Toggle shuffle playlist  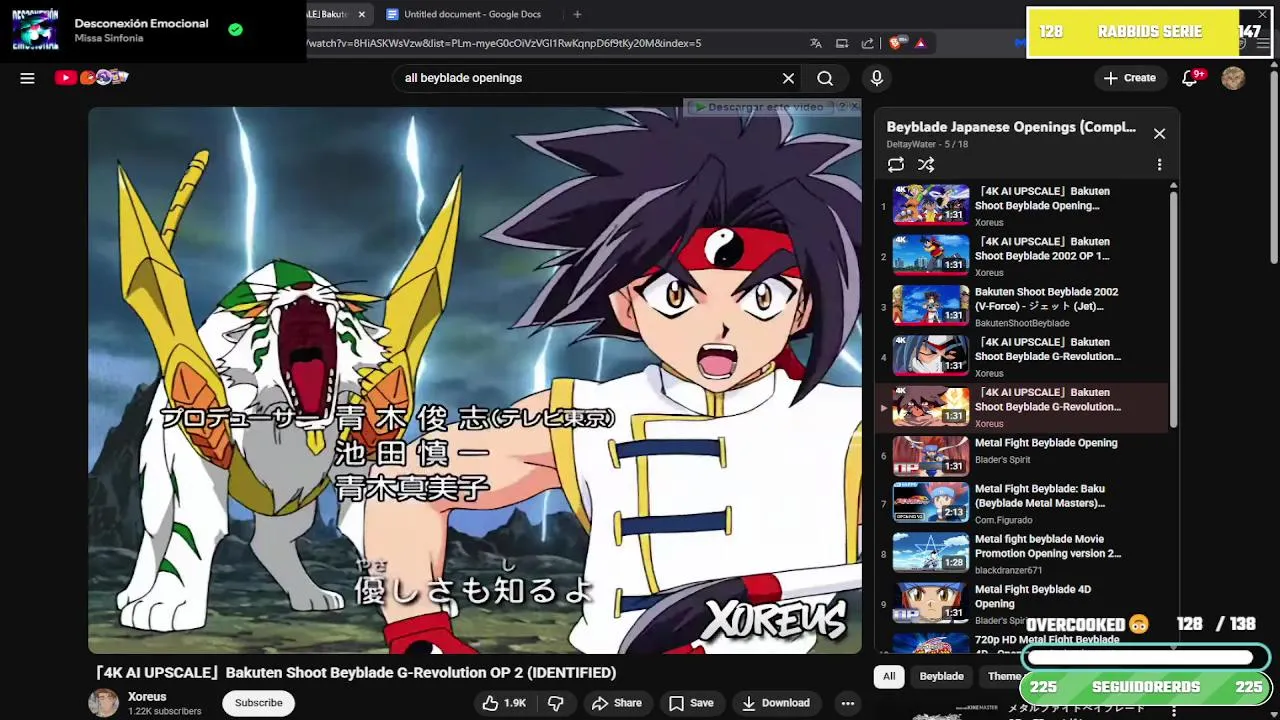pos(926,164)
